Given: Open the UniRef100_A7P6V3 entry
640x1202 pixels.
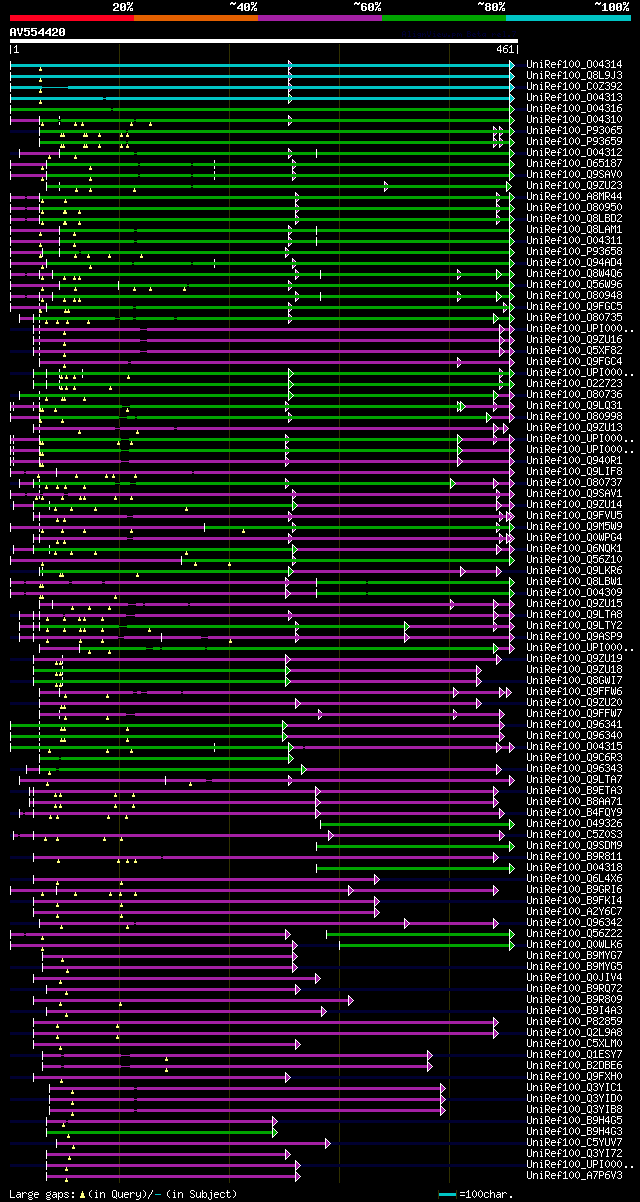Looking at the screenshot, I should (574, 1175).
